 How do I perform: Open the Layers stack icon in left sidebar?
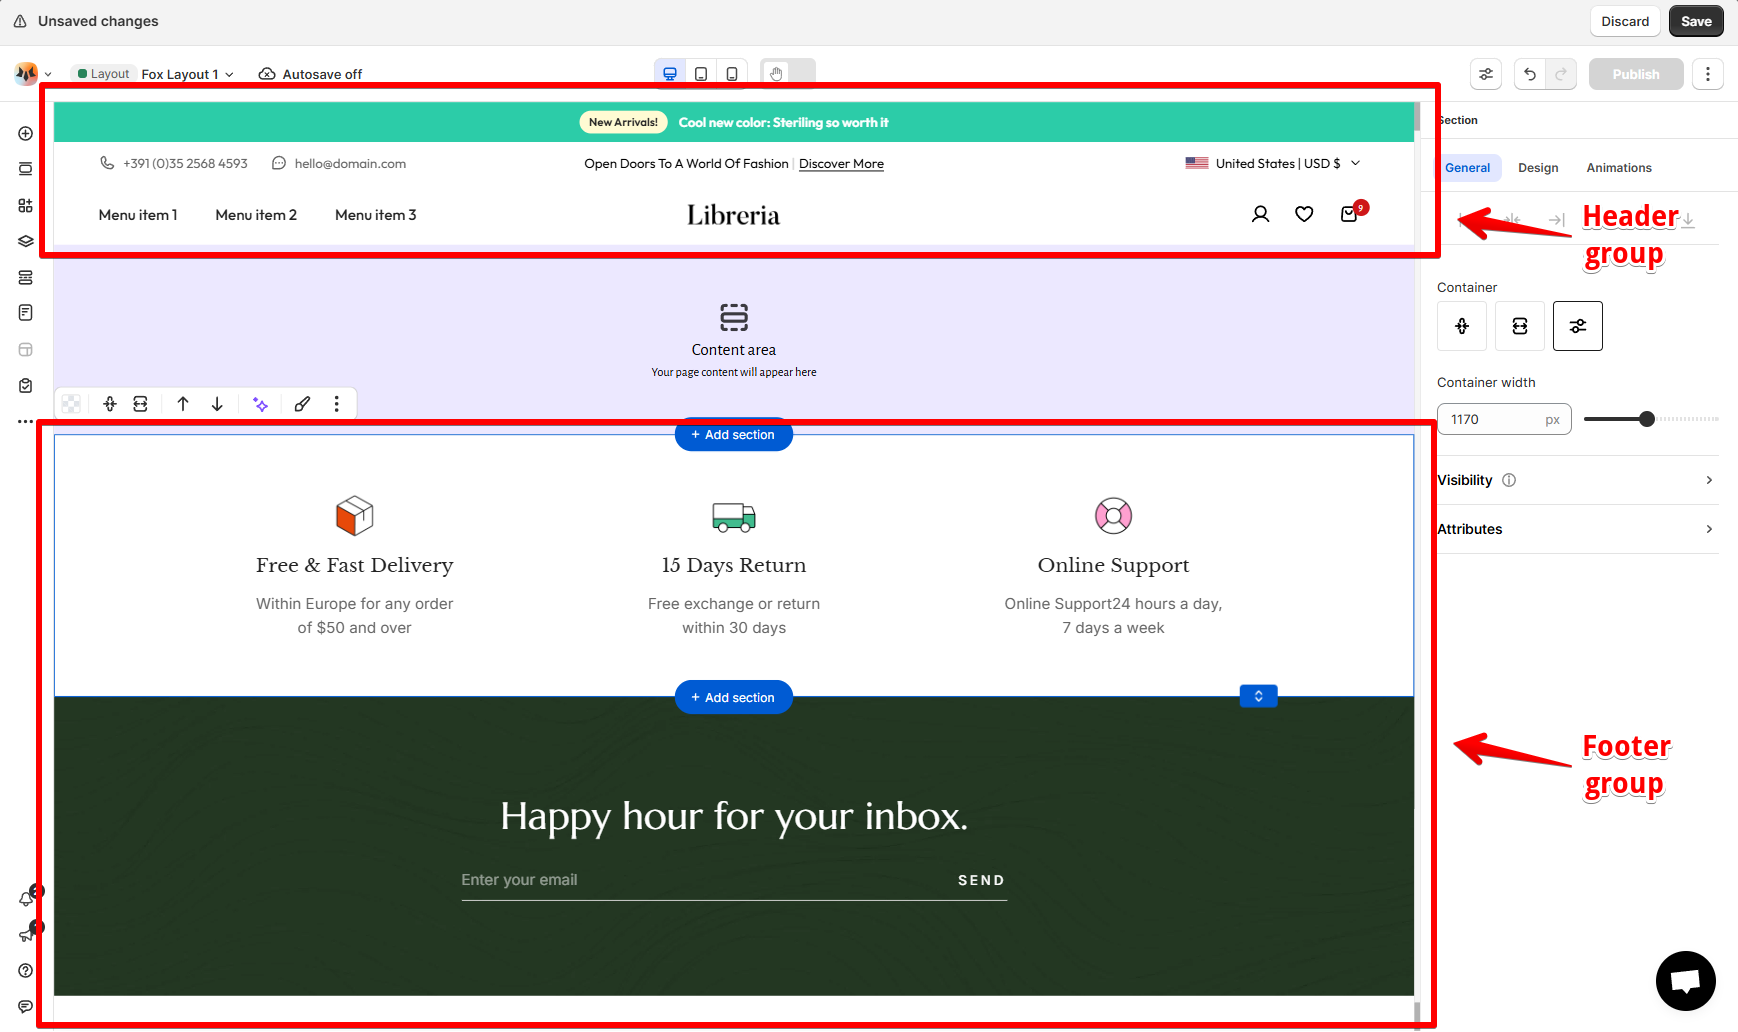[x=26, y=241]
